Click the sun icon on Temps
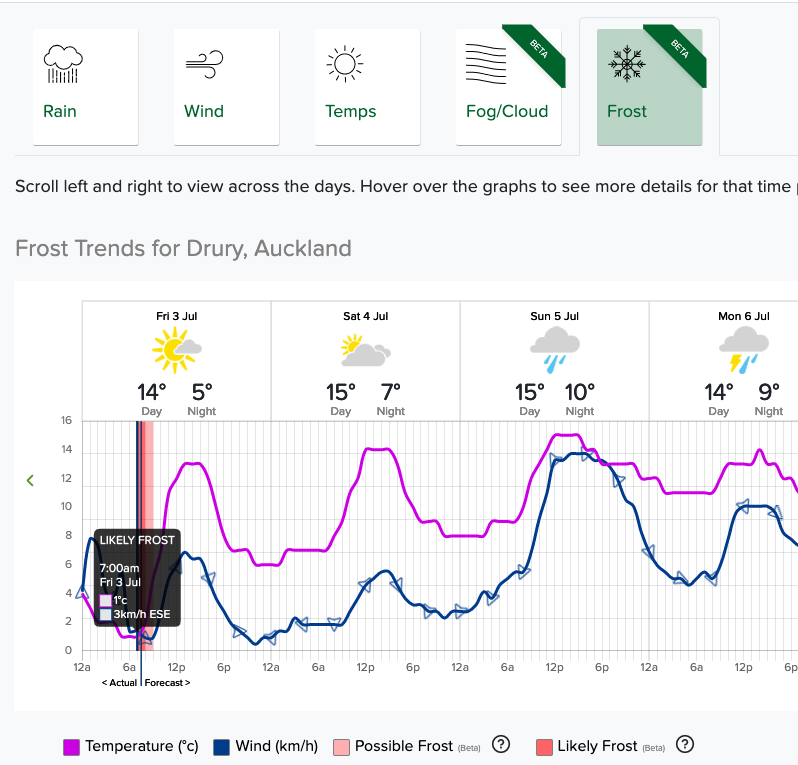This screenshot has height=765, width=798. (x=345, y=64)
